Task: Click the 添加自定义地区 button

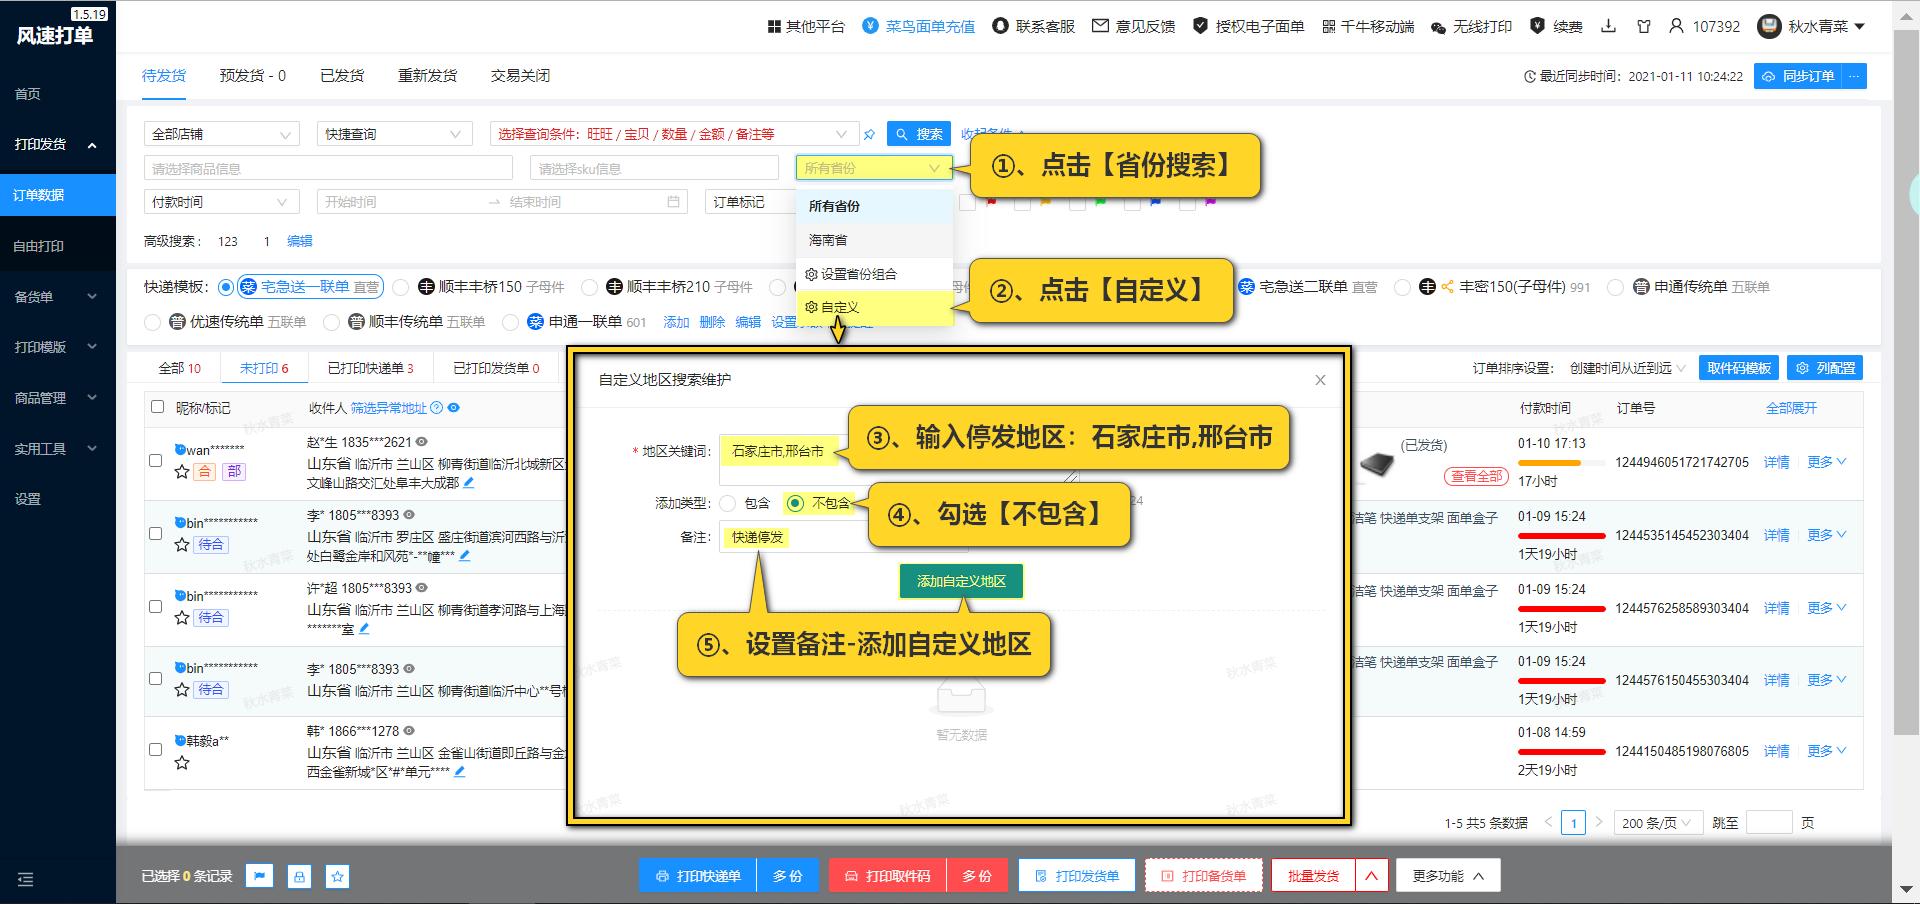Action: point(959,581)
